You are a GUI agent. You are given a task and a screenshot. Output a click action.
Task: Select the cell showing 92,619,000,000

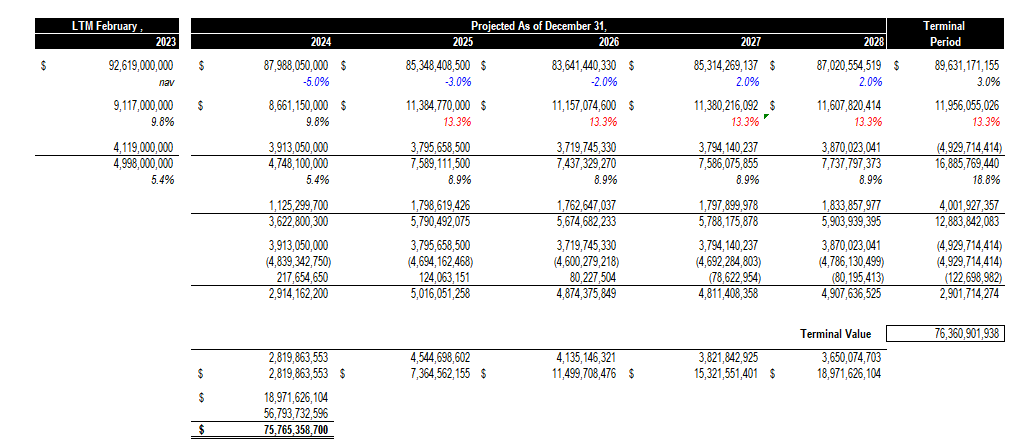140,66
